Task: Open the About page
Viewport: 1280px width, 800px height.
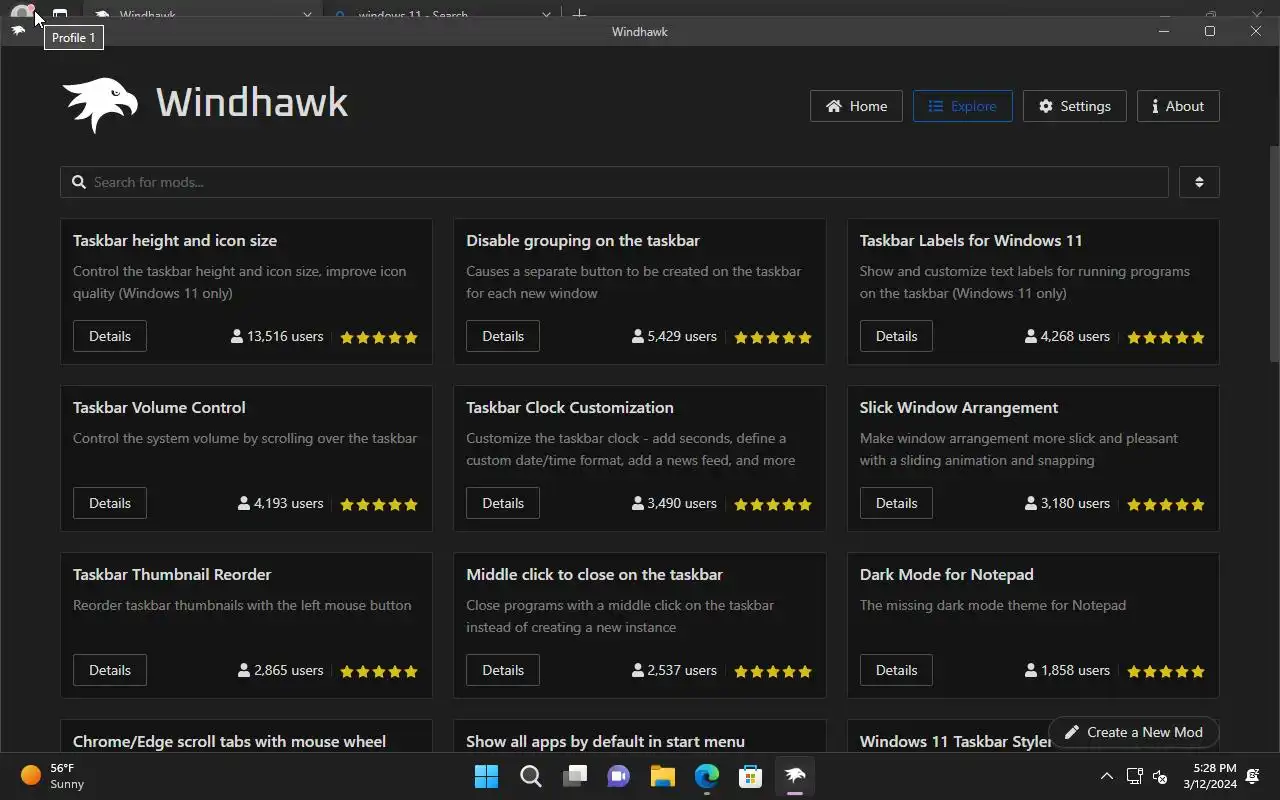Action: pyautogui.click(x=1178, y=106)
